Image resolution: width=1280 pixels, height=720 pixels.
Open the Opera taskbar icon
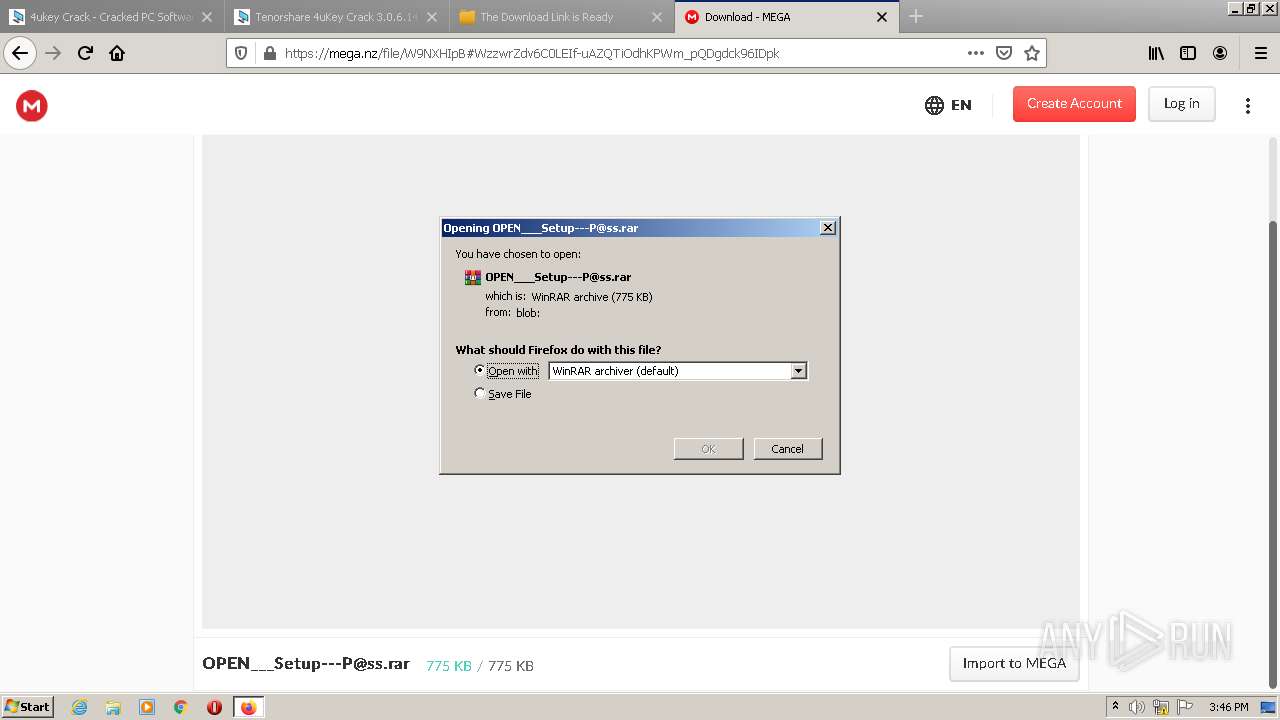(214, 707)
